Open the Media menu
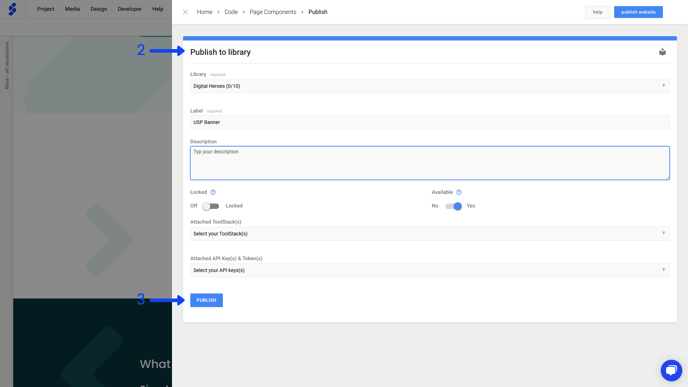 [72, 9]
